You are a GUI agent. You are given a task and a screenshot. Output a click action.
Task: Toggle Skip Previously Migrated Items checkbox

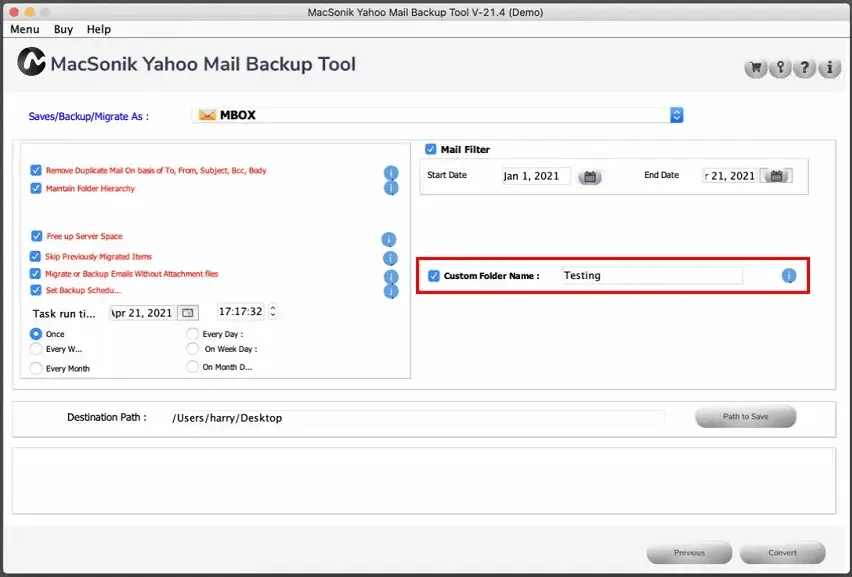(35, 256)
